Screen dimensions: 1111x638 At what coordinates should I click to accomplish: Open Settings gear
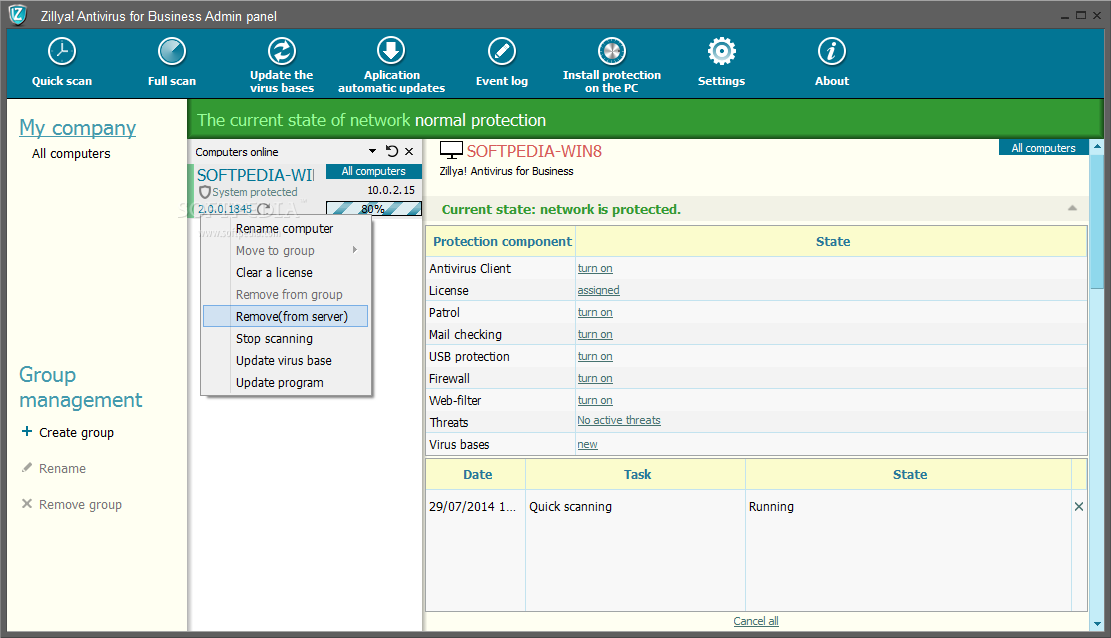tap(721, 51)
